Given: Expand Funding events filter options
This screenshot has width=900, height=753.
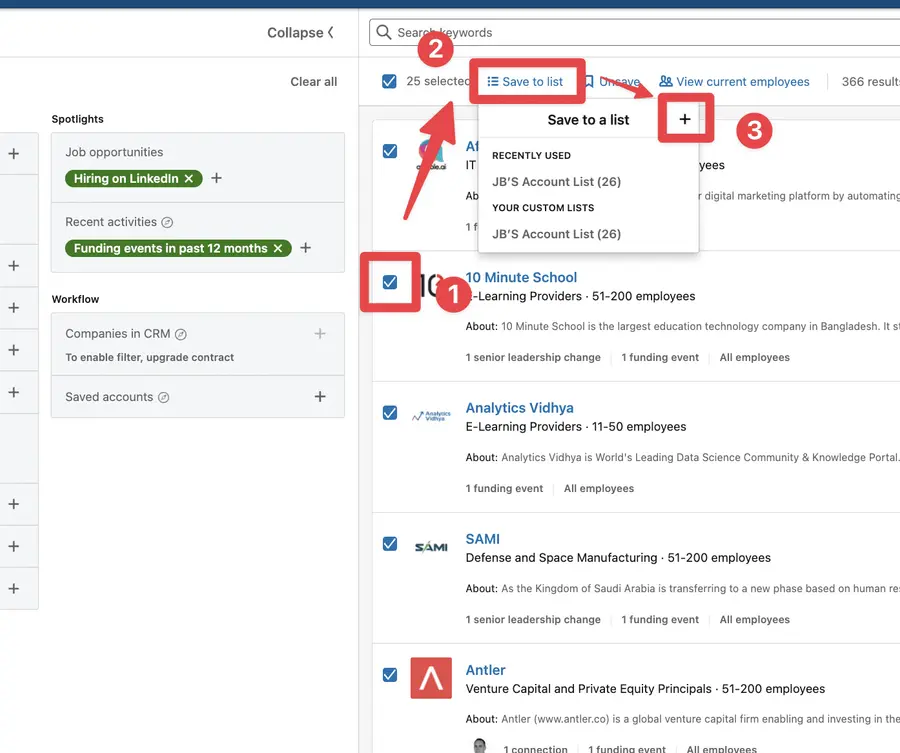Looking at the screenshot, I should (305, 247).
